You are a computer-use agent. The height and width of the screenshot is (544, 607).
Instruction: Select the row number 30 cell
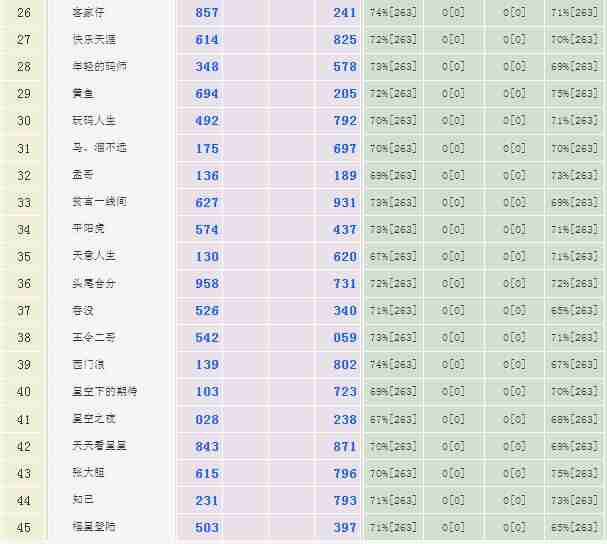24,121
